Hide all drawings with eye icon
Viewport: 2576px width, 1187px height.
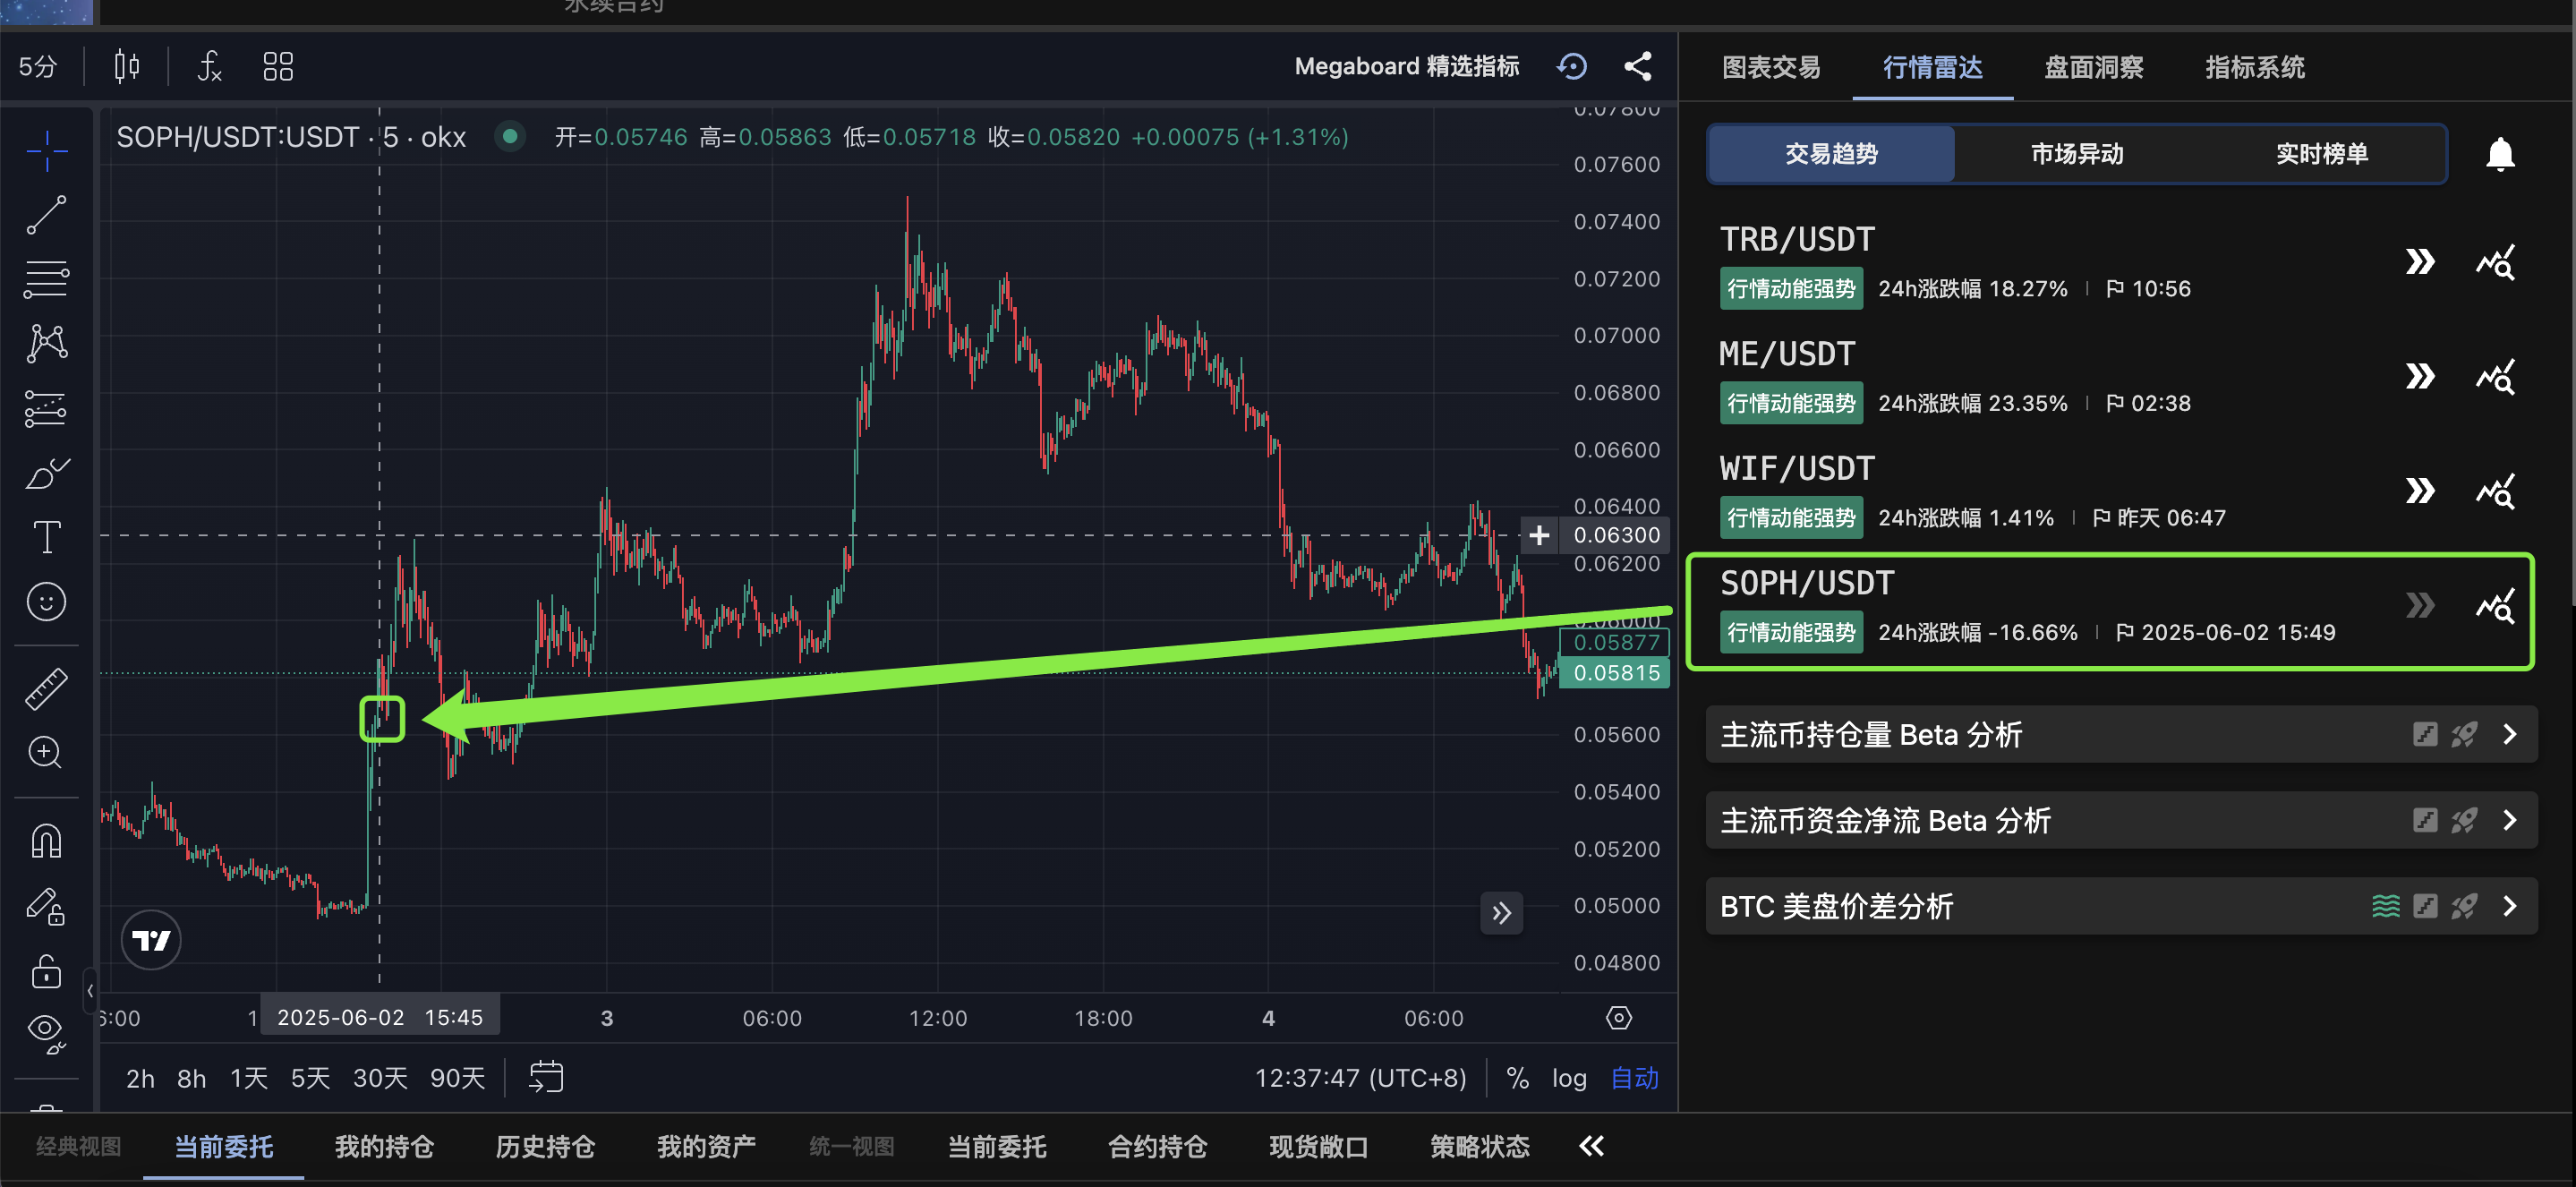46,1030
